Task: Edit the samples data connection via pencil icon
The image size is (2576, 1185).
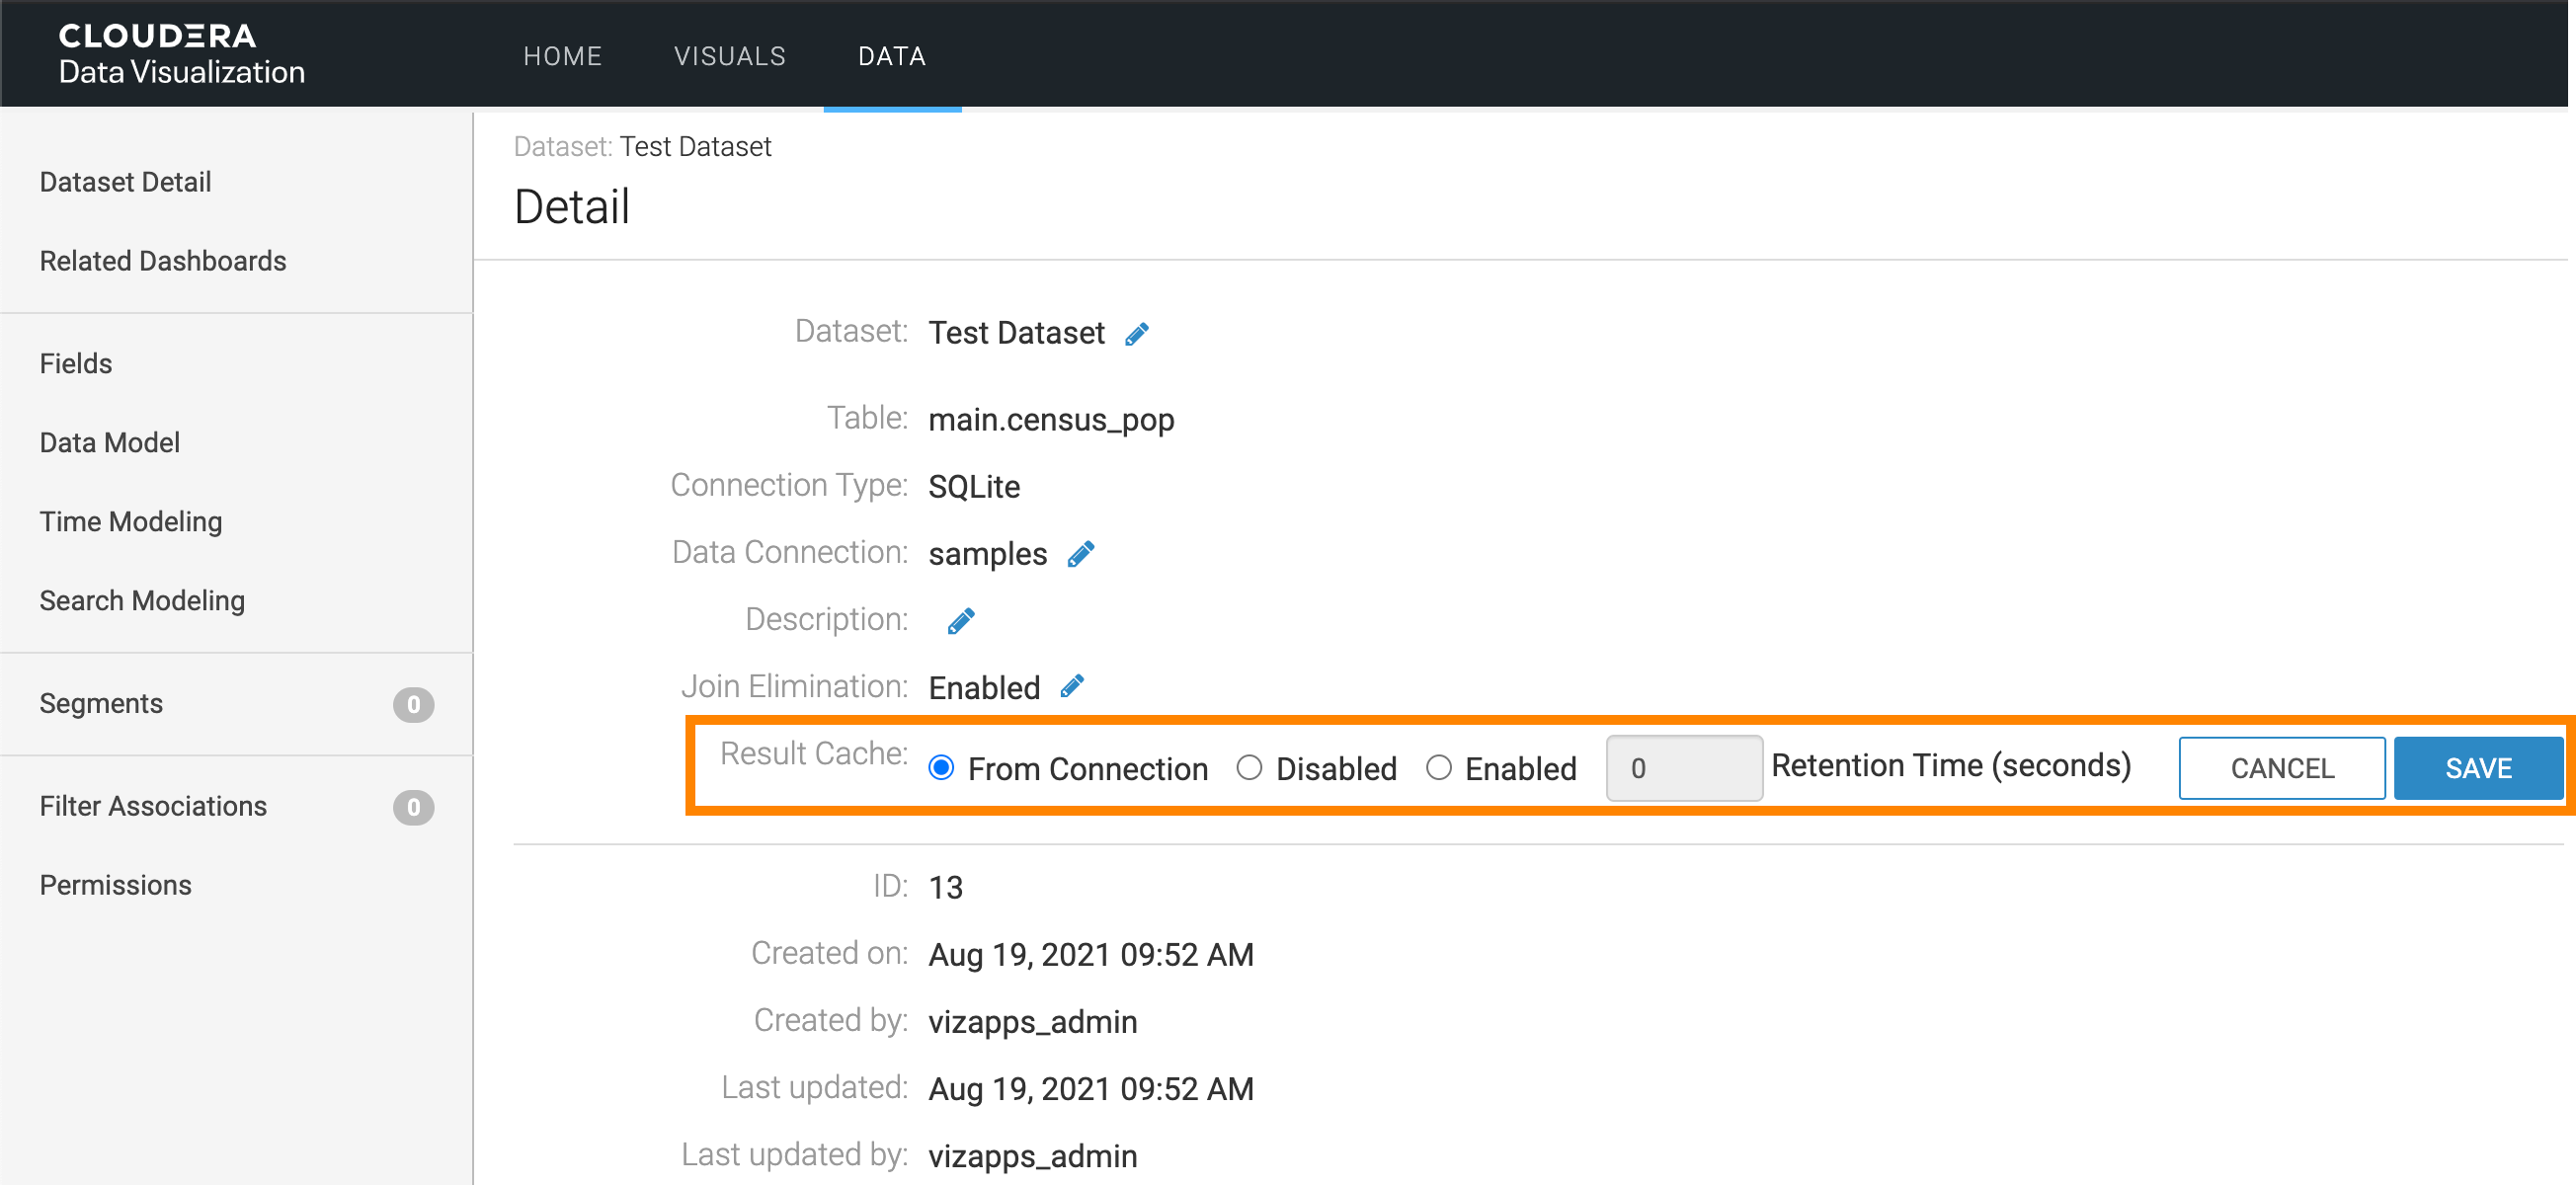Action: coord(1080,553)
